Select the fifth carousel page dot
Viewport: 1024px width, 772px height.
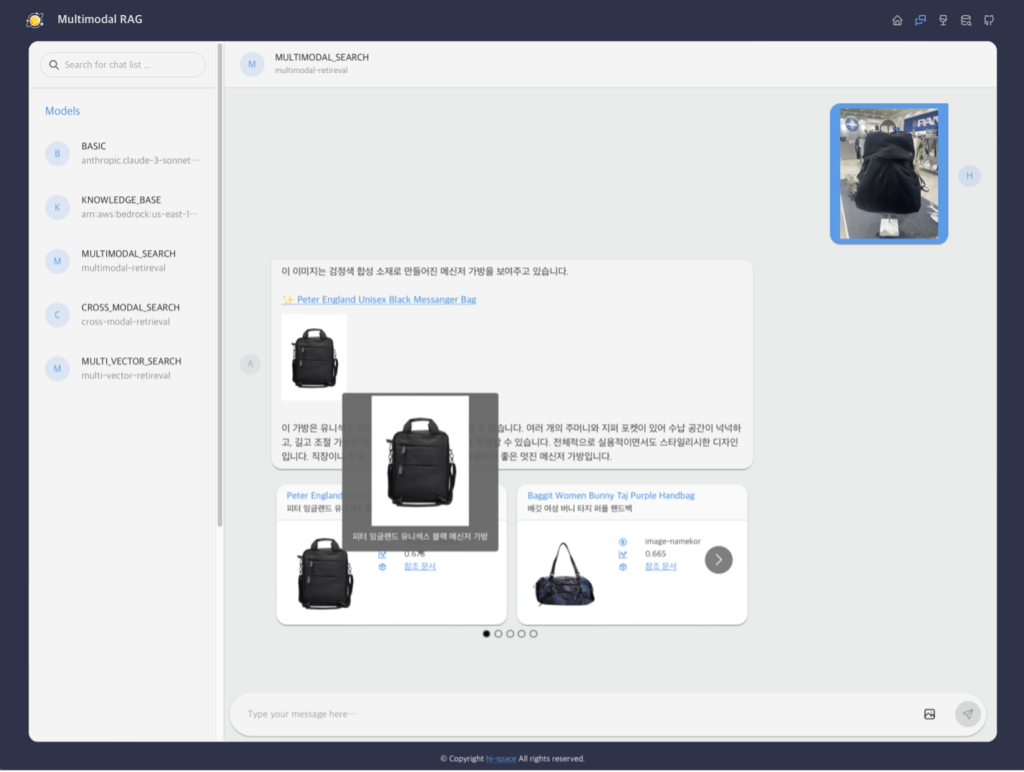coord(534,634)
